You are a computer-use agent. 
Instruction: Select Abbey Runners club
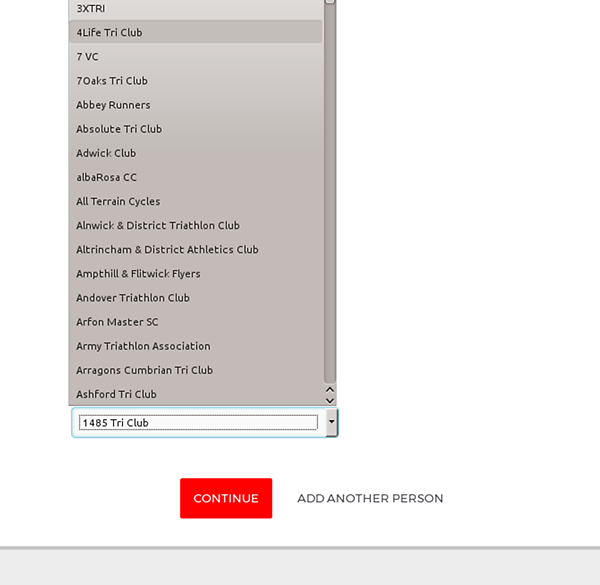coord(196,105)
